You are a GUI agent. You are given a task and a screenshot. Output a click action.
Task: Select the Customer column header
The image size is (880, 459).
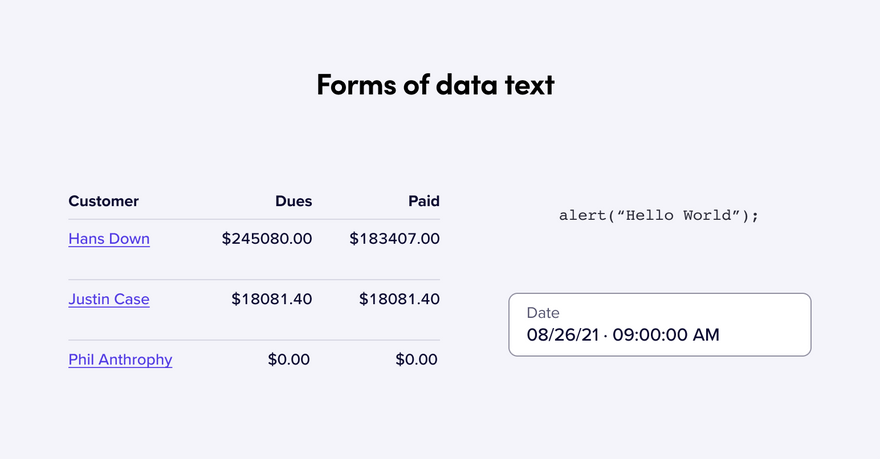tap(103, 201)
